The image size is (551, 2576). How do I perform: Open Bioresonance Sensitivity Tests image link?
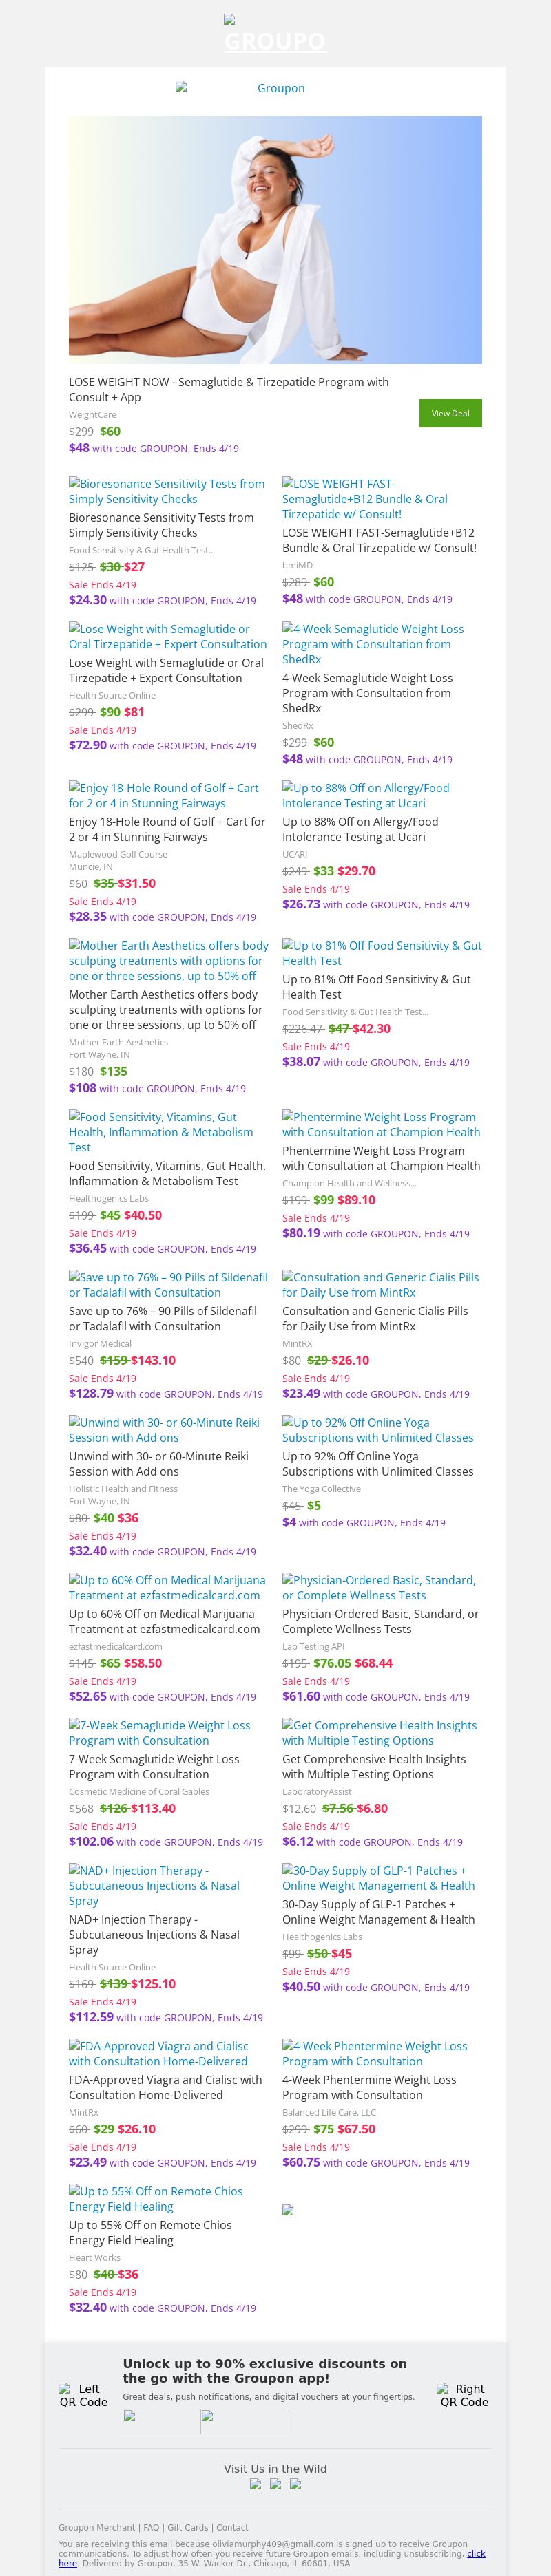pyautogui.click(x=166, y=491)
